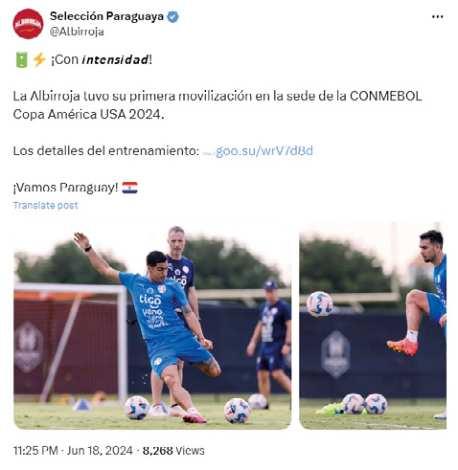This screenshot has height=470, width=458.
Task: Click the lightning bolt emoji
Action: point(39,60)
